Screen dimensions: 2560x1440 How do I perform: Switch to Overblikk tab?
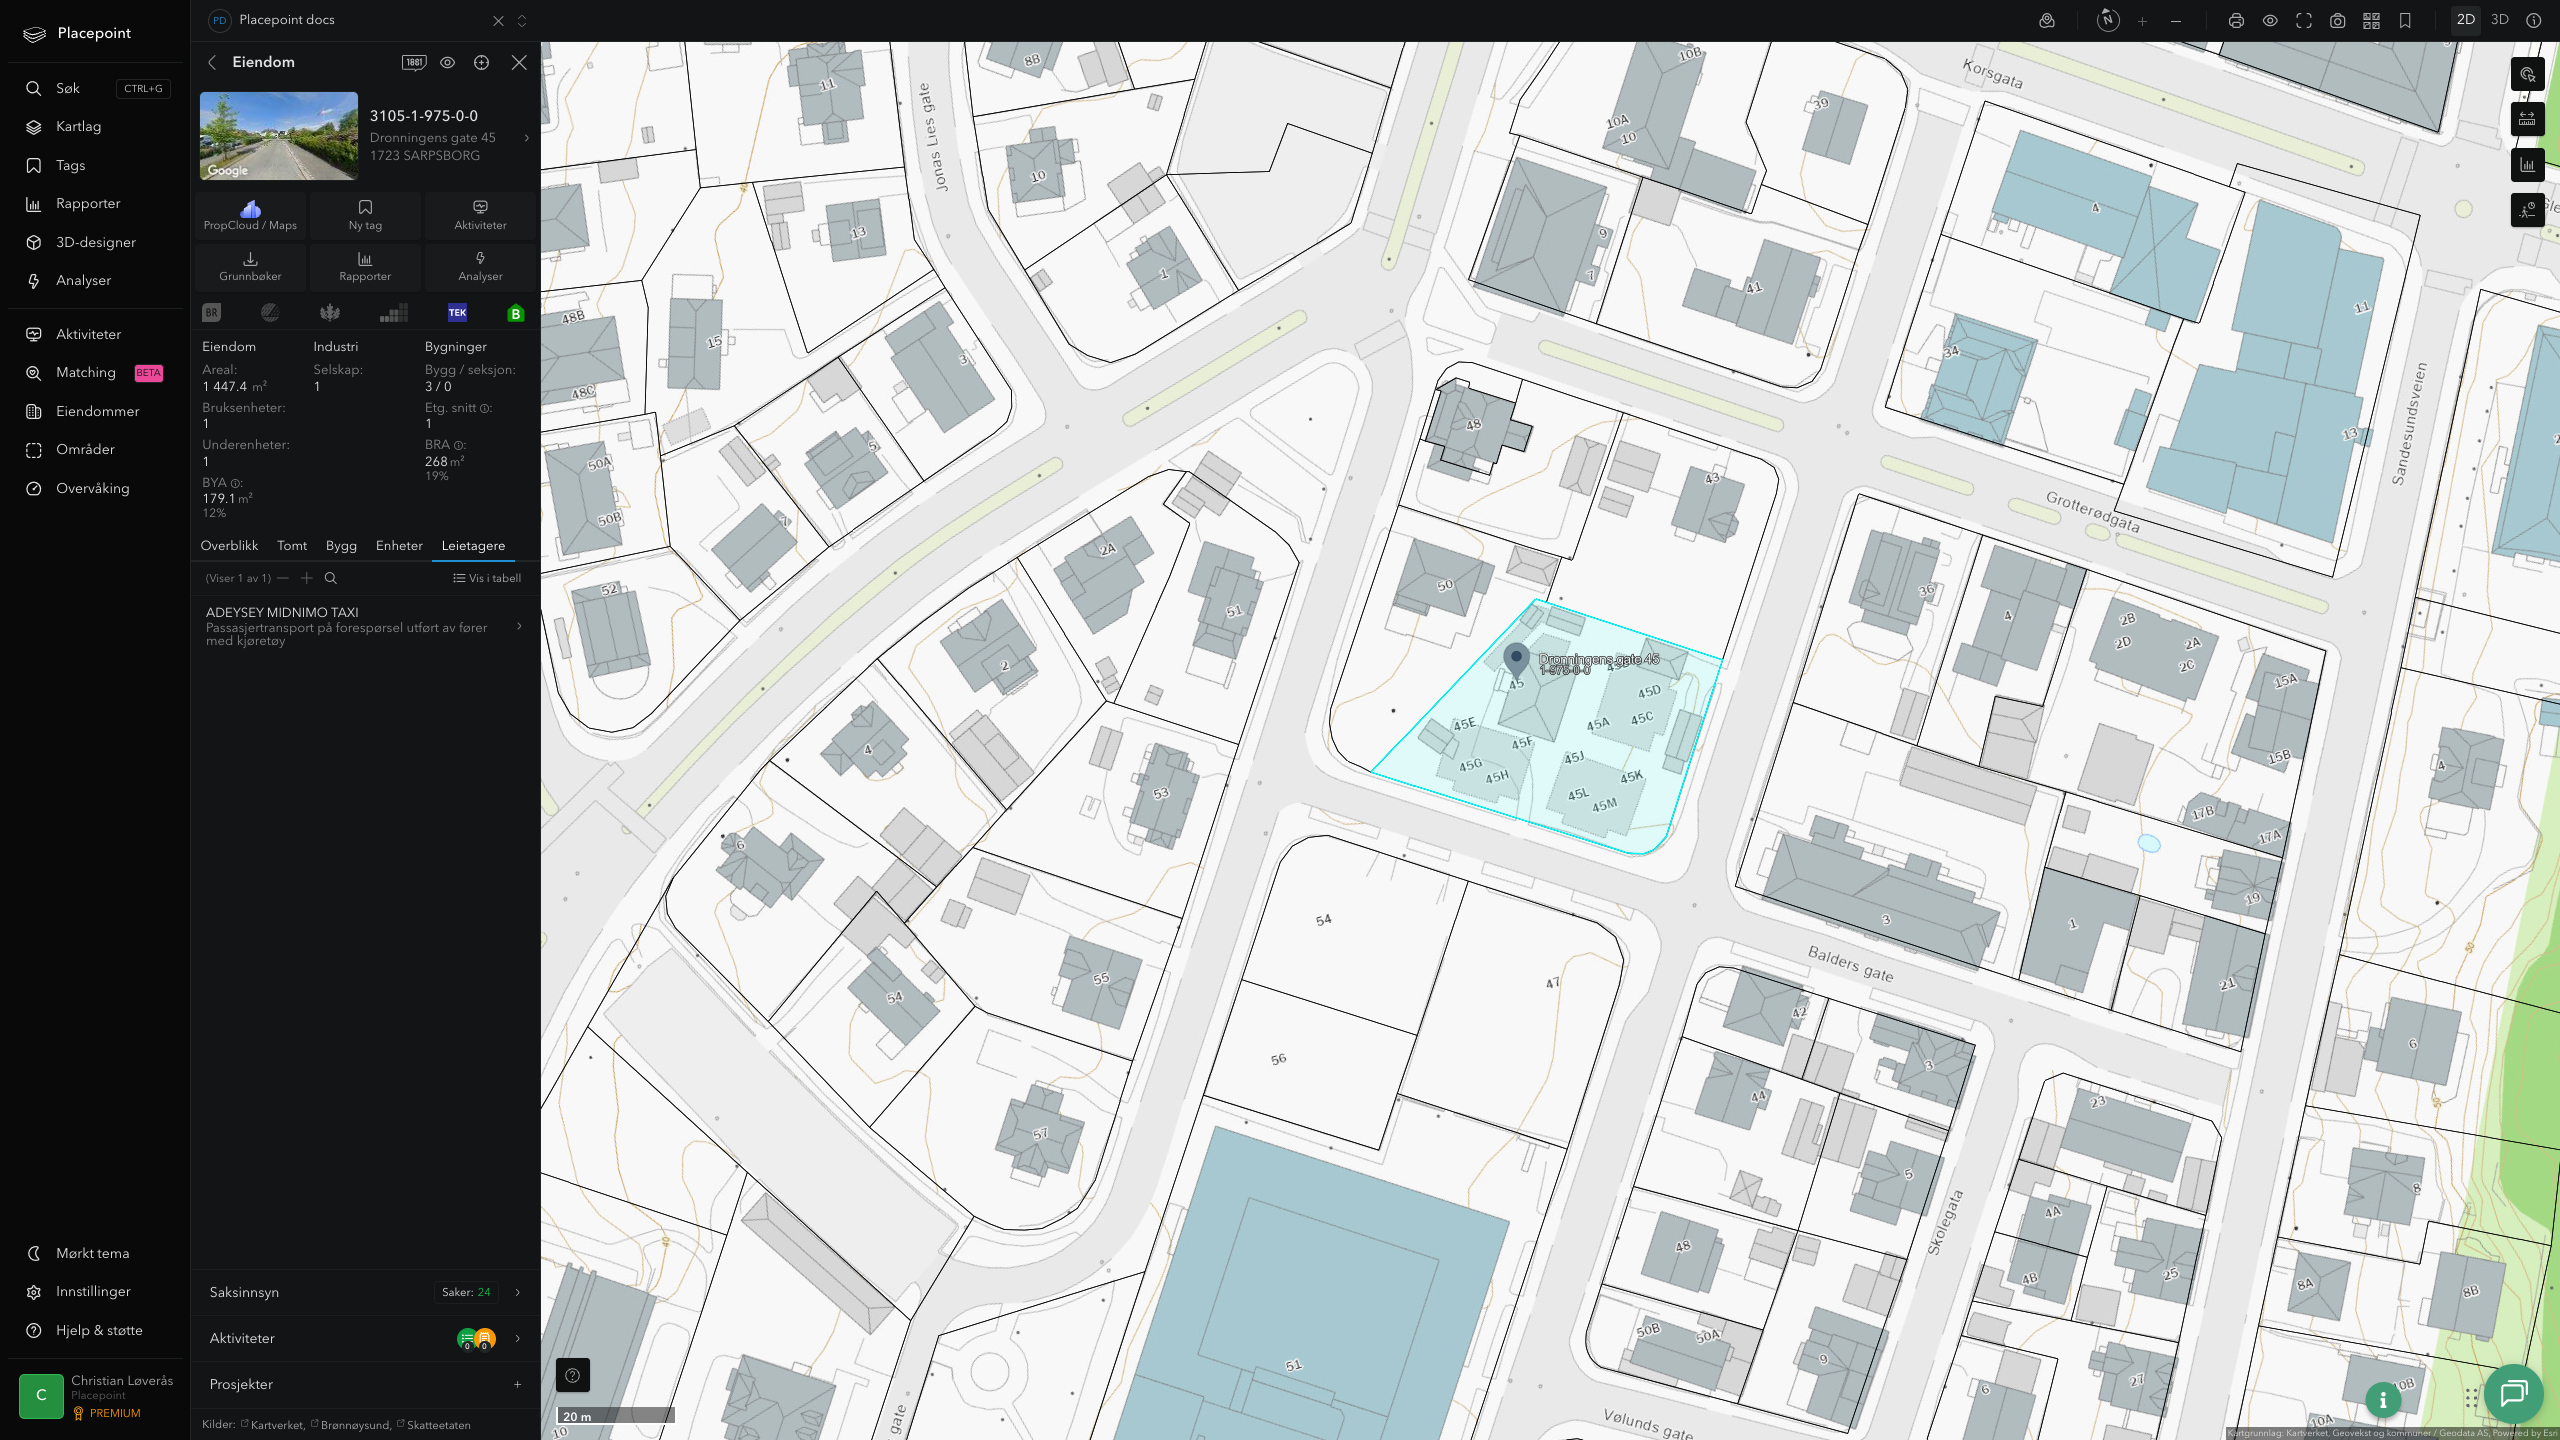point(229,545)
